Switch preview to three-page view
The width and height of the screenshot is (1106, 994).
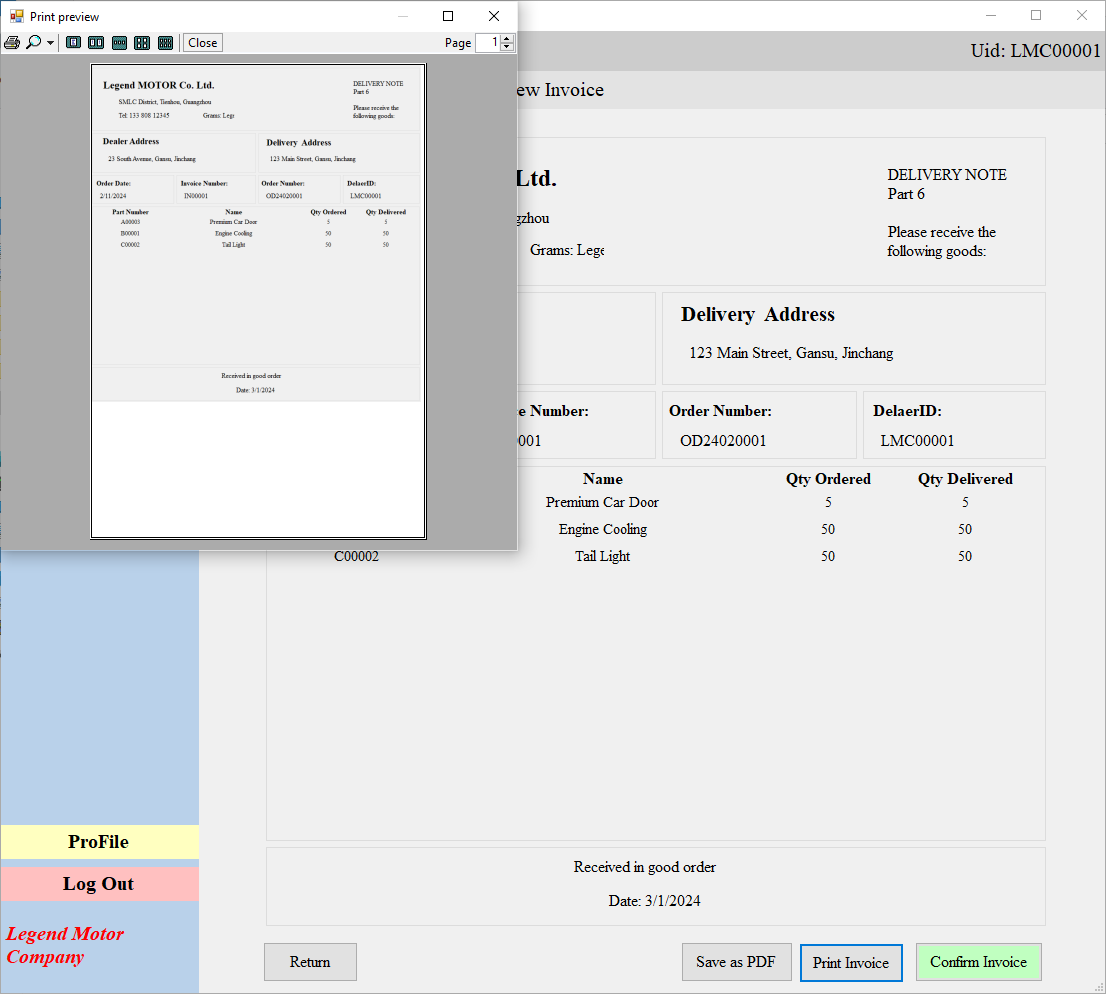pyautogui.click(x=119, y=42)
